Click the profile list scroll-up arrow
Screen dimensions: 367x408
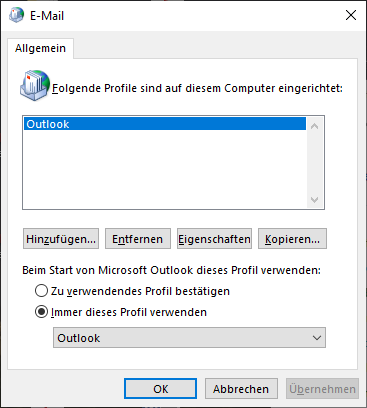pyautogui.click(x=314, y=126)
